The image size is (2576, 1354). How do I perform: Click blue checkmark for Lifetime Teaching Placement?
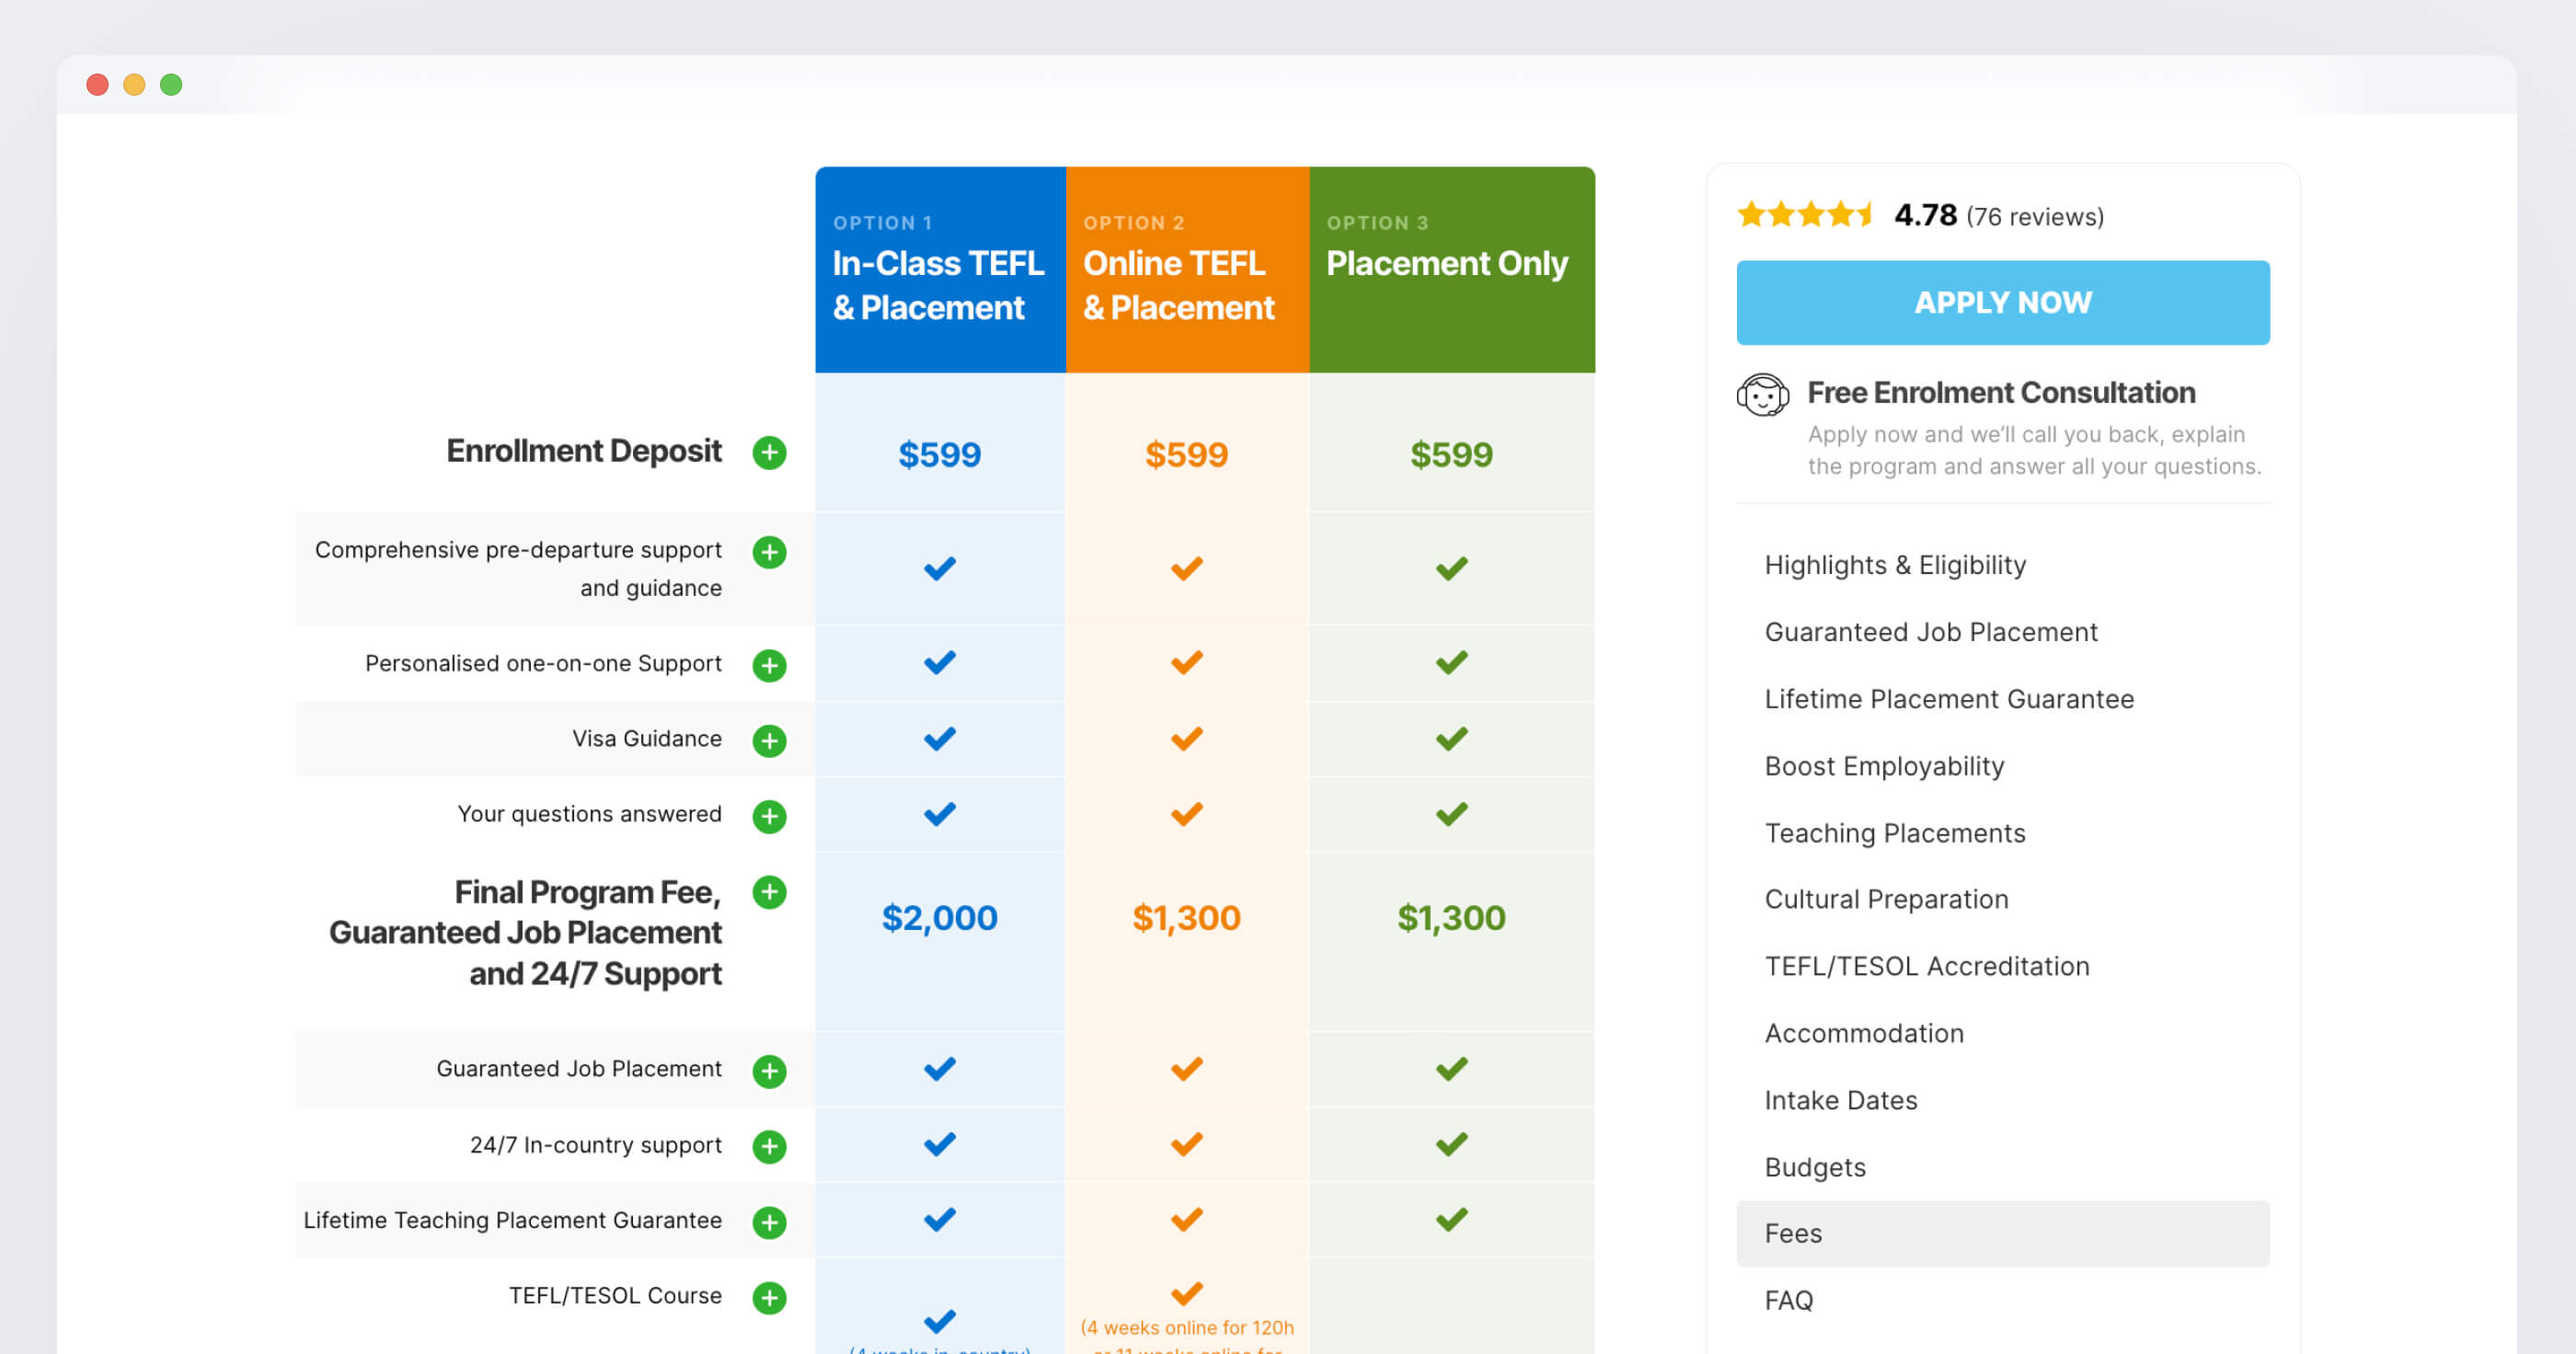point(939,1220)
